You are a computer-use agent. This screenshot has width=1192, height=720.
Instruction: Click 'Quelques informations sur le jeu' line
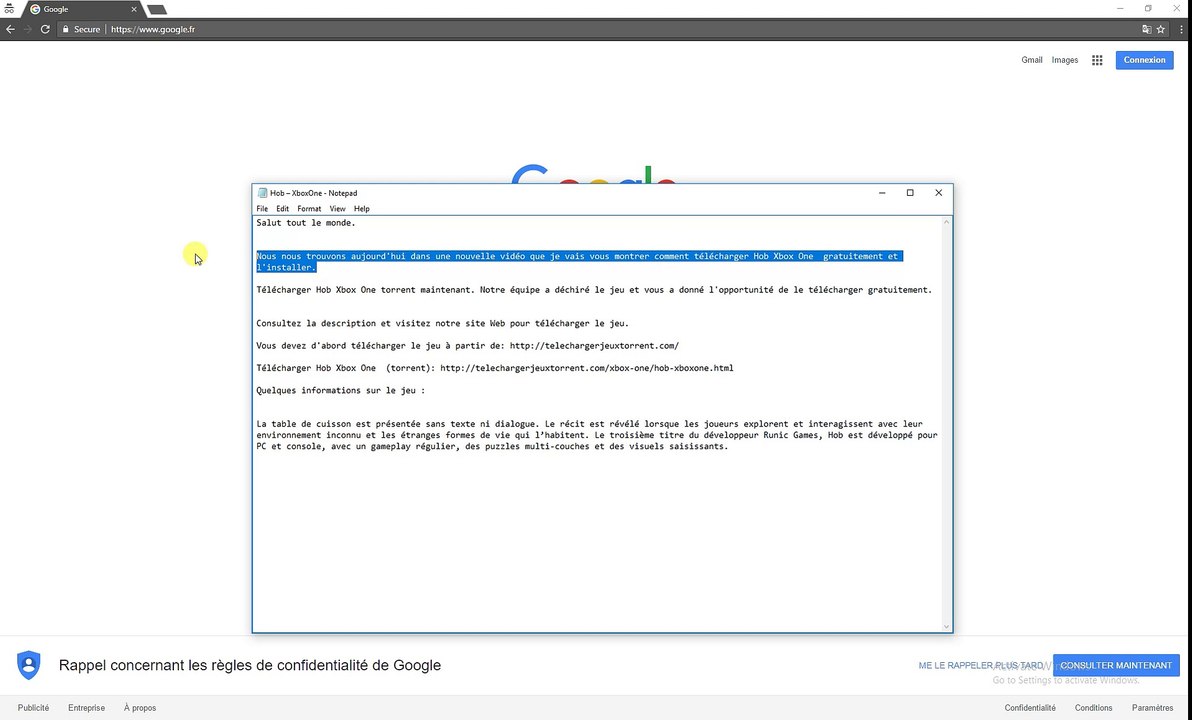click(x=341, y=390)
